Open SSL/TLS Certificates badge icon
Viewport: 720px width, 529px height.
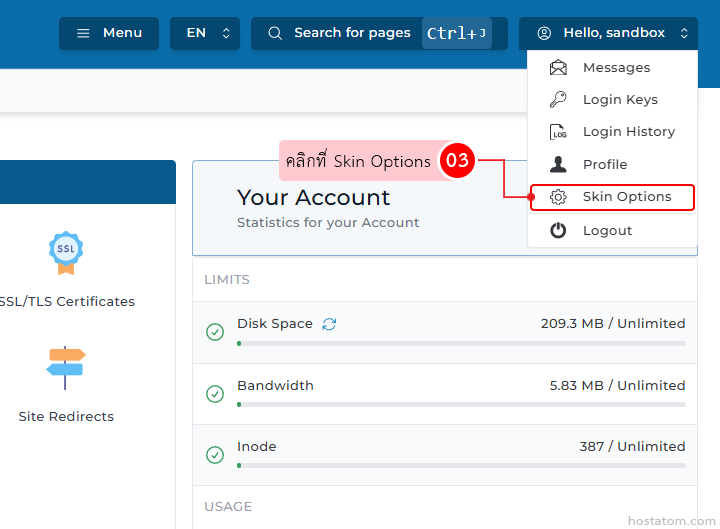[66, 253]
